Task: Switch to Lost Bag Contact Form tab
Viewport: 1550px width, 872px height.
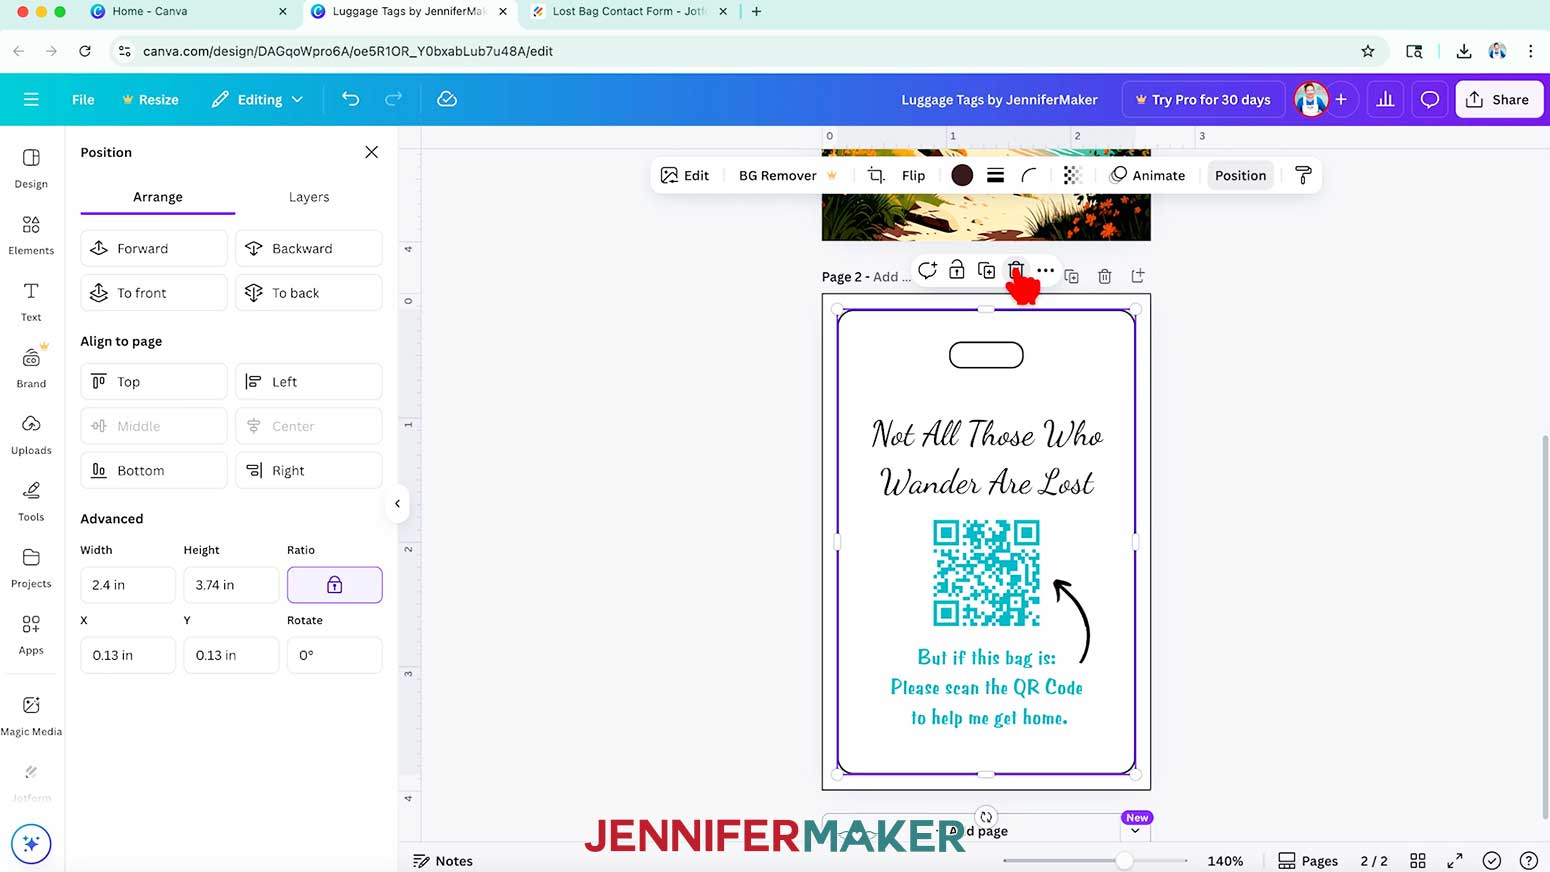Action: (x=628, y=11)
